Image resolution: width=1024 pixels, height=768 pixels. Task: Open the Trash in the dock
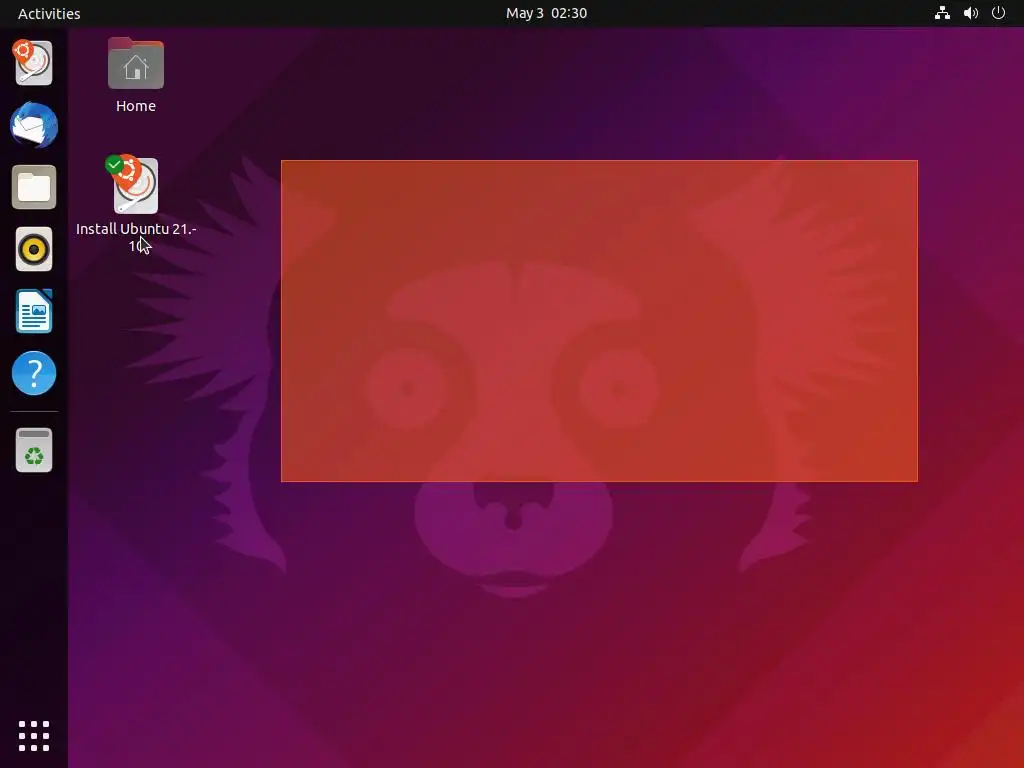click(34, 450)
